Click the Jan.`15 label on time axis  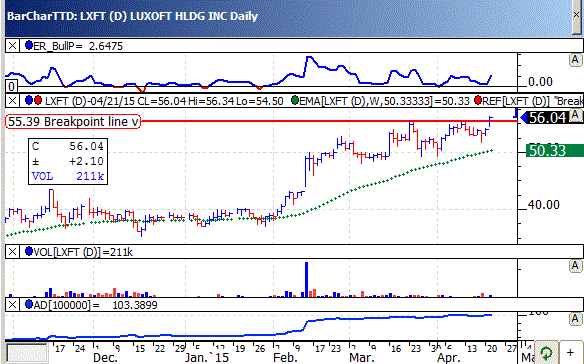(207, 358)
